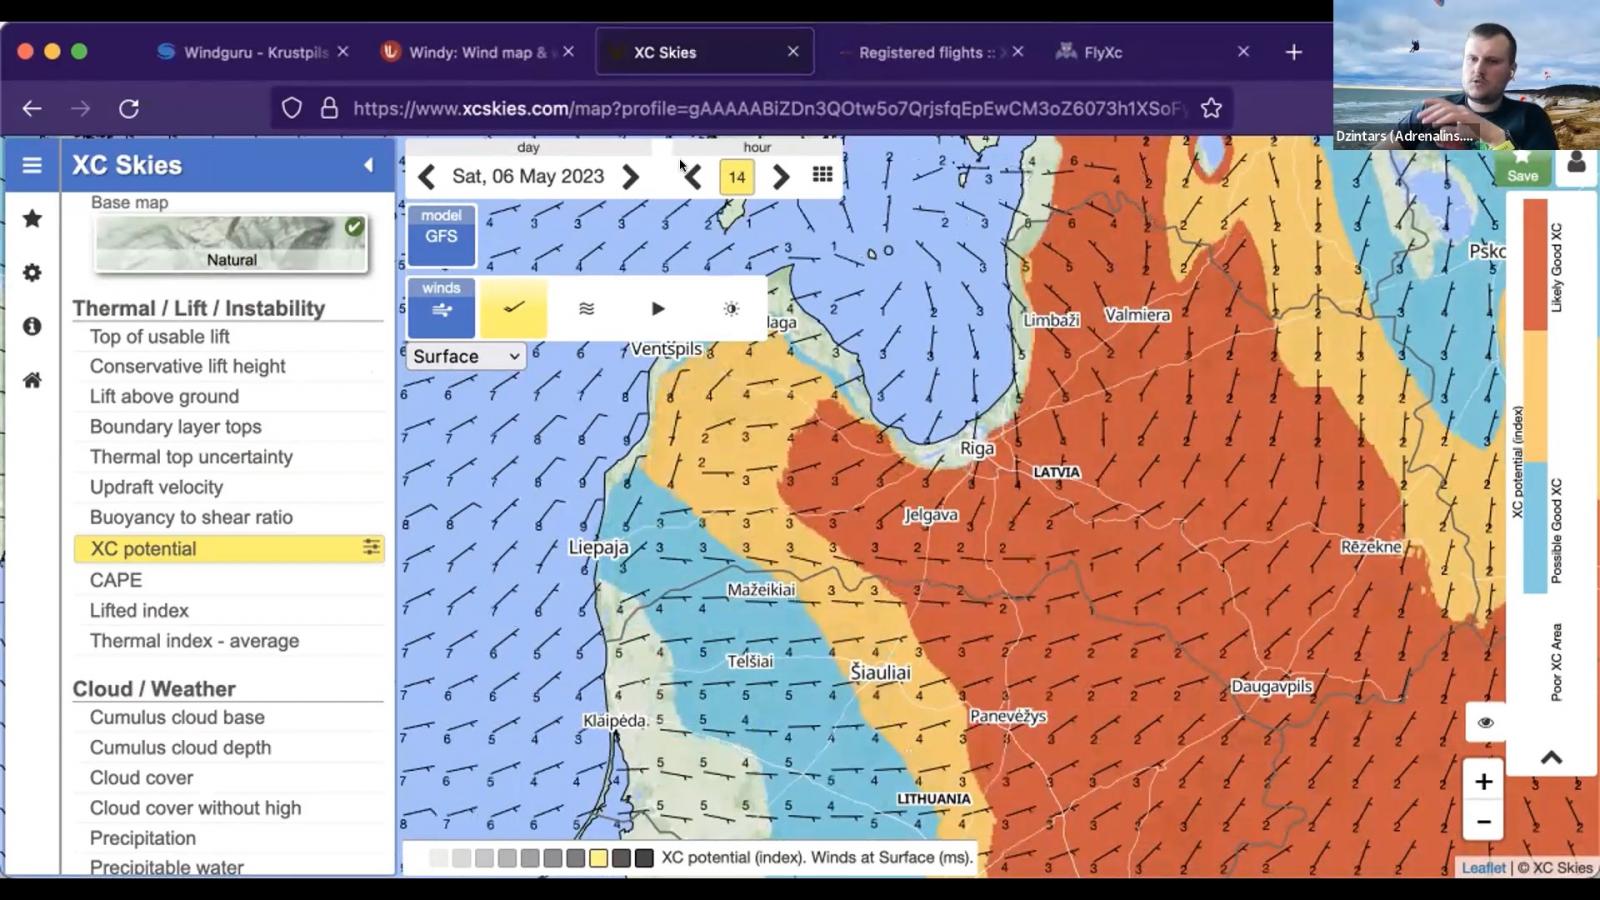Screen dimensions: 1600x900
Task: Open the hour grid picker
Action: pyautogui.click(x=822, y=175)
